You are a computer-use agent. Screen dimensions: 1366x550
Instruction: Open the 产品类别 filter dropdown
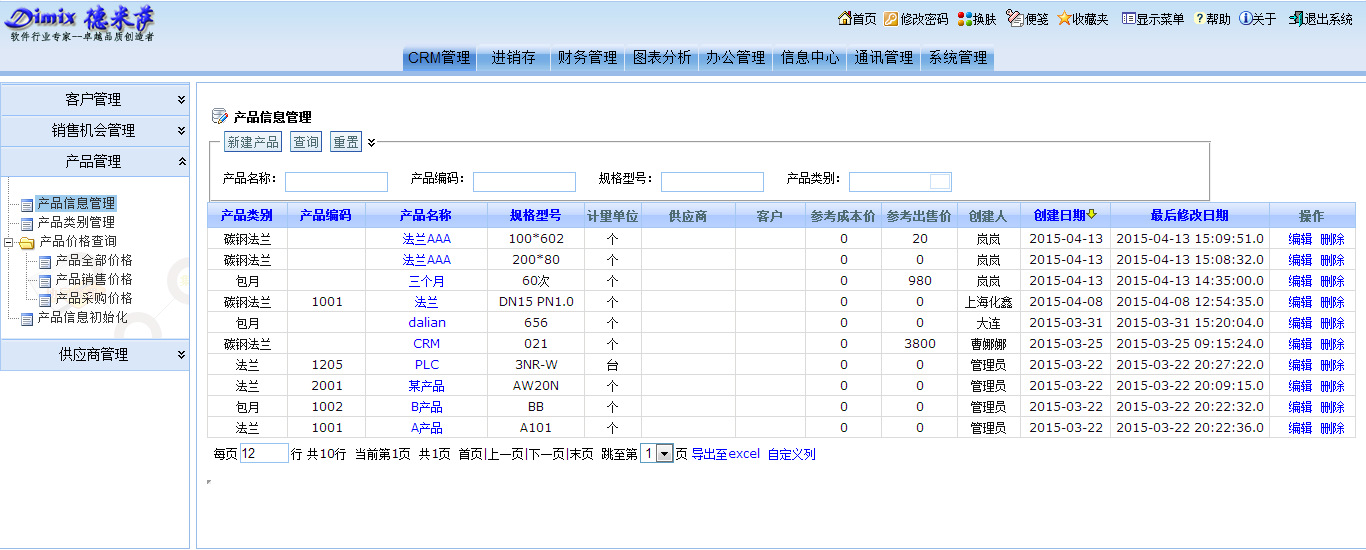939,181
